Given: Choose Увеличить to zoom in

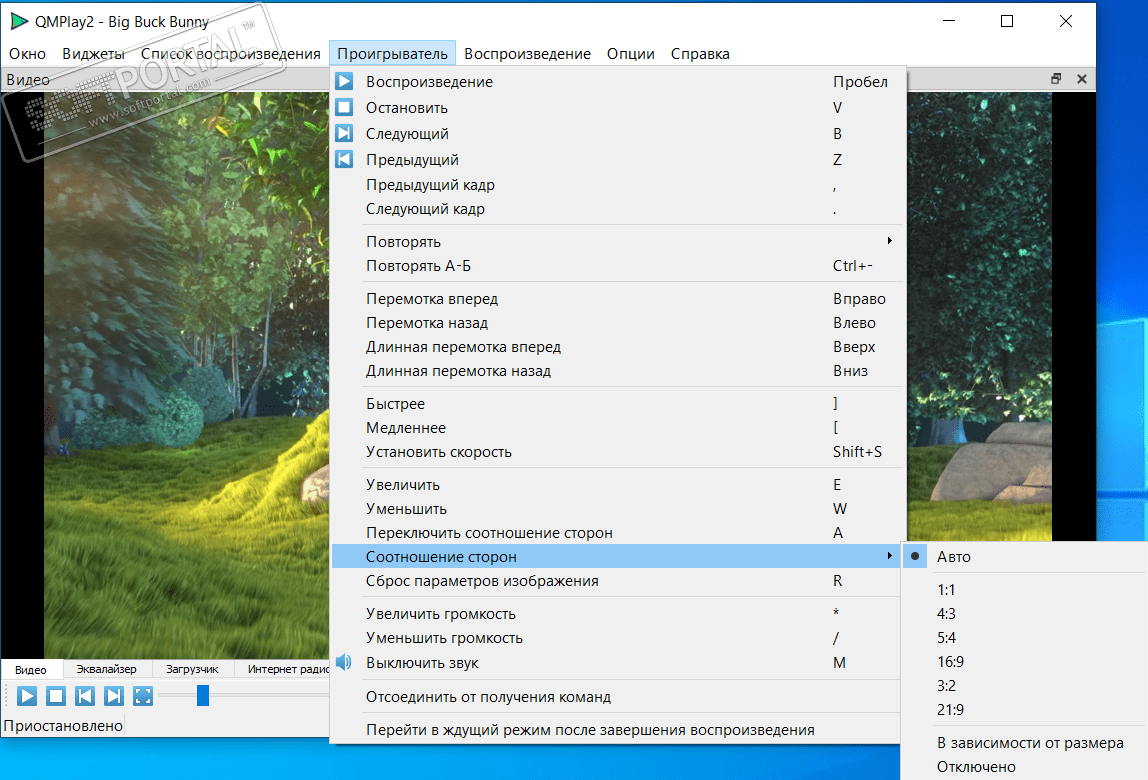Looking at the screenshot, I should [x=616, y=484].
